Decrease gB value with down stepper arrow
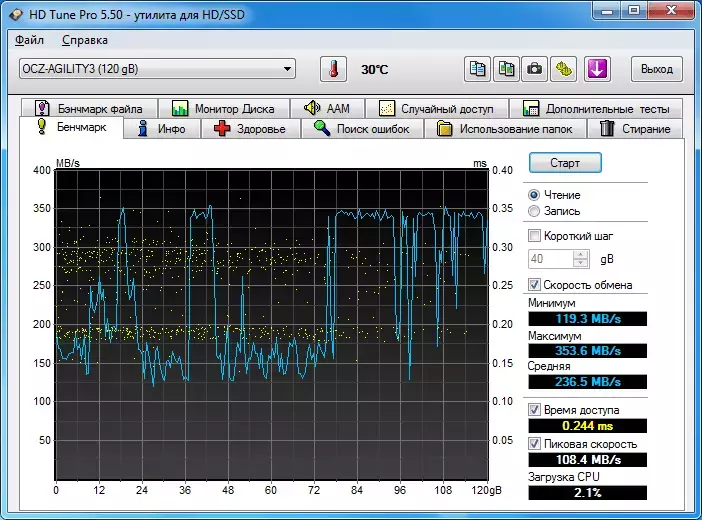This screenshot has width=702, height=520. (x=581, y=263)
